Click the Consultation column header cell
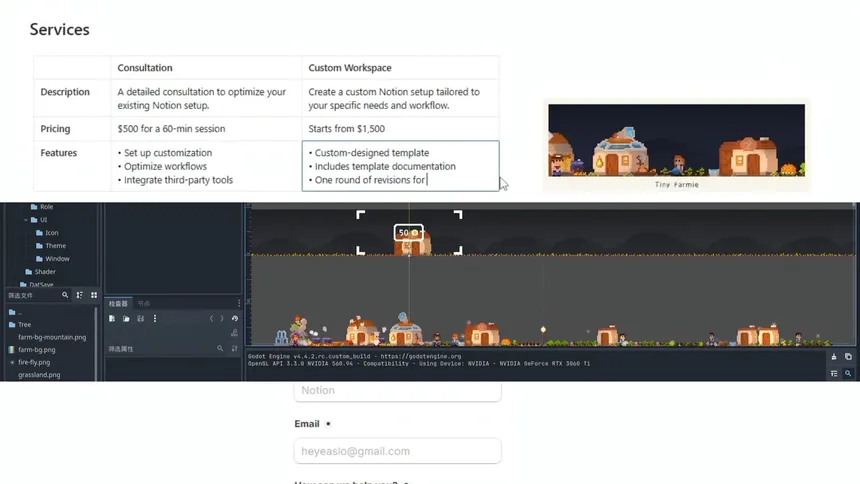The width and height of the screenshot is (860, 484). [206, 67]
